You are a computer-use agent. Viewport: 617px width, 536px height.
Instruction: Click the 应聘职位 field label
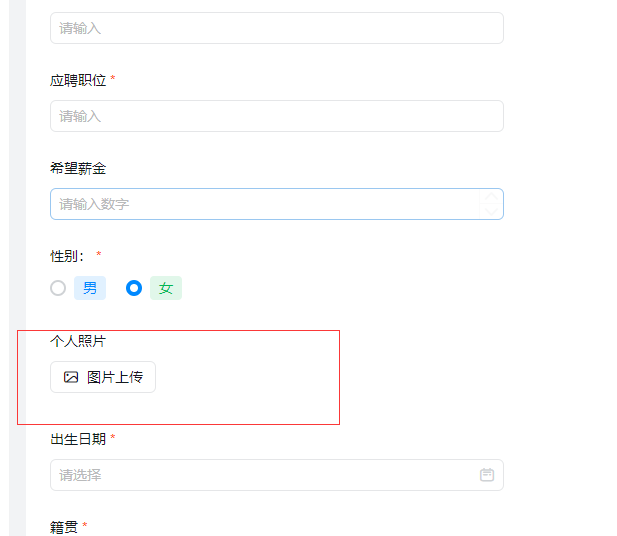coord(78,80)
